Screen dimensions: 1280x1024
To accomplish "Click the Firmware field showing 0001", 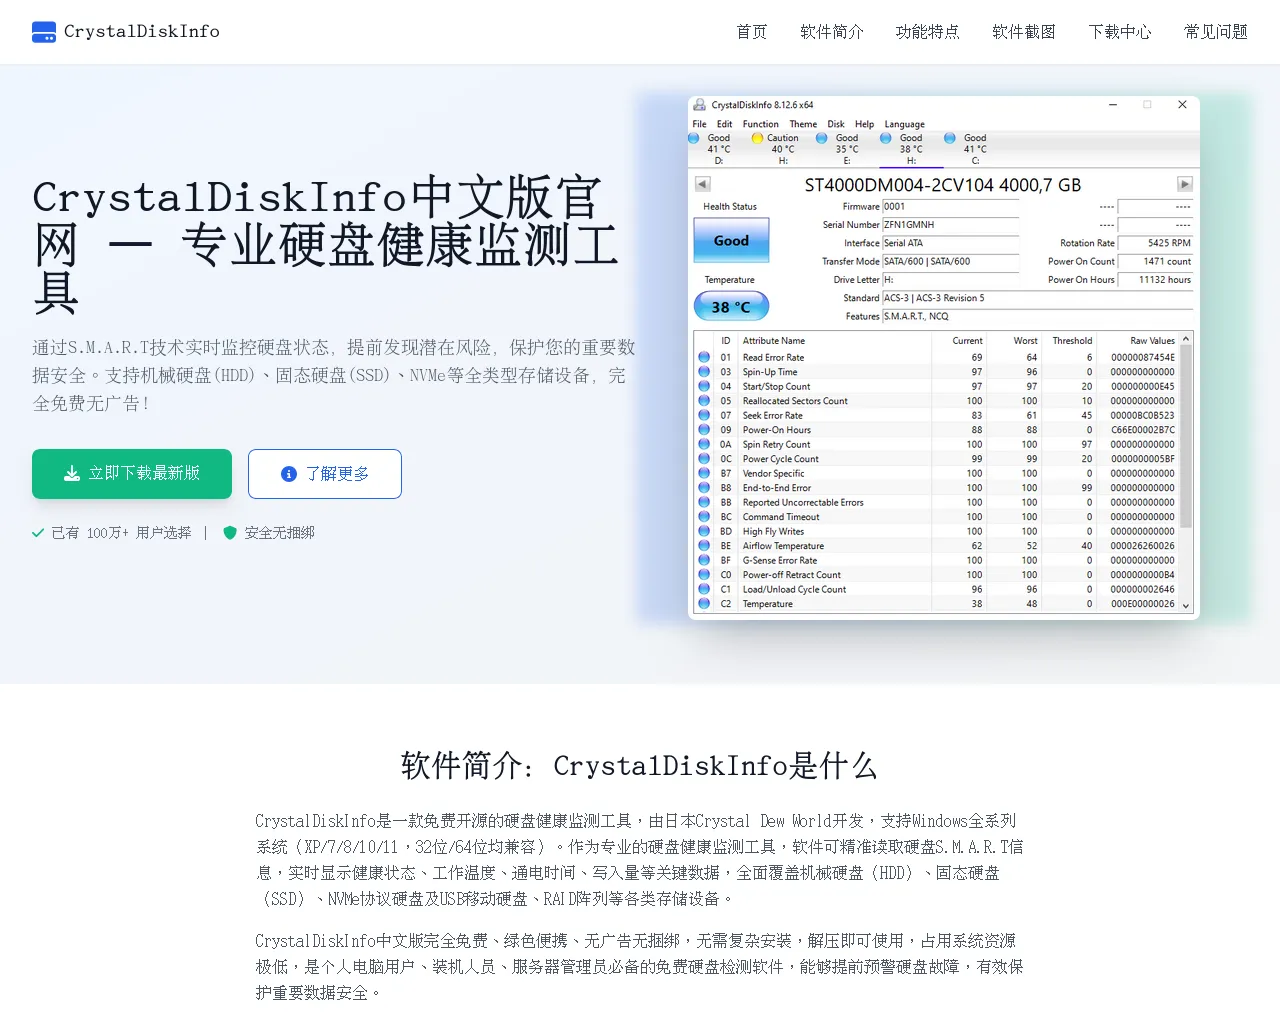I will 950,207.
